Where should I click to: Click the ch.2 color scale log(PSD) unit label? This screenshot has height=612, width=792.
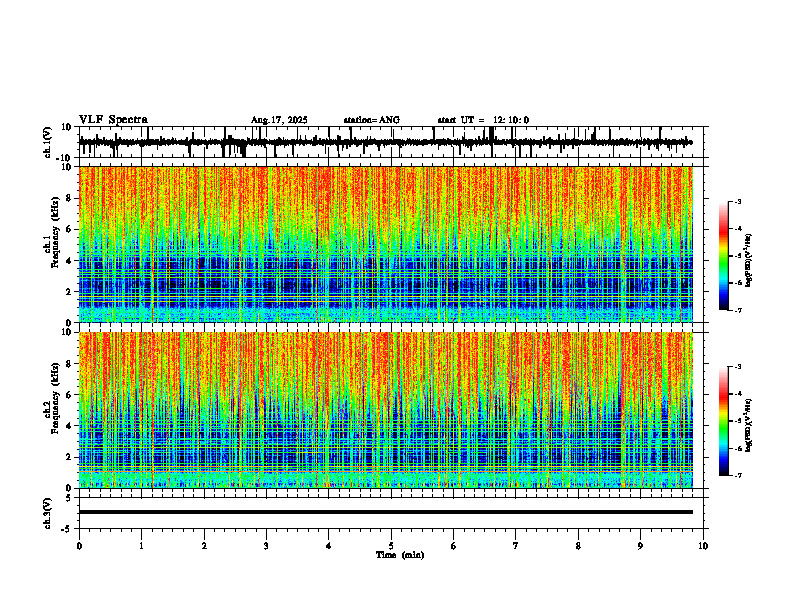pos(750,426)
